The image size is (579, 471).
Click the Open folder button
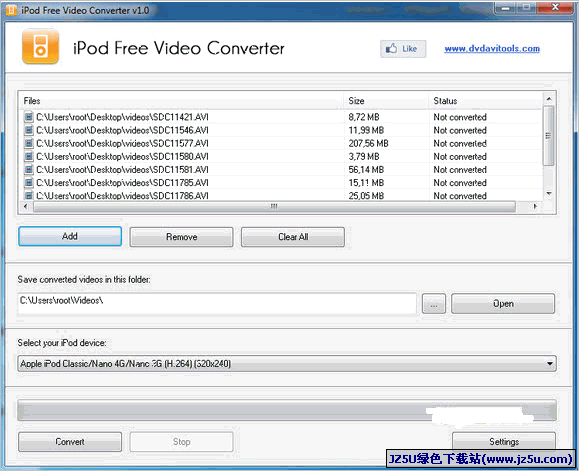(503, 304)
